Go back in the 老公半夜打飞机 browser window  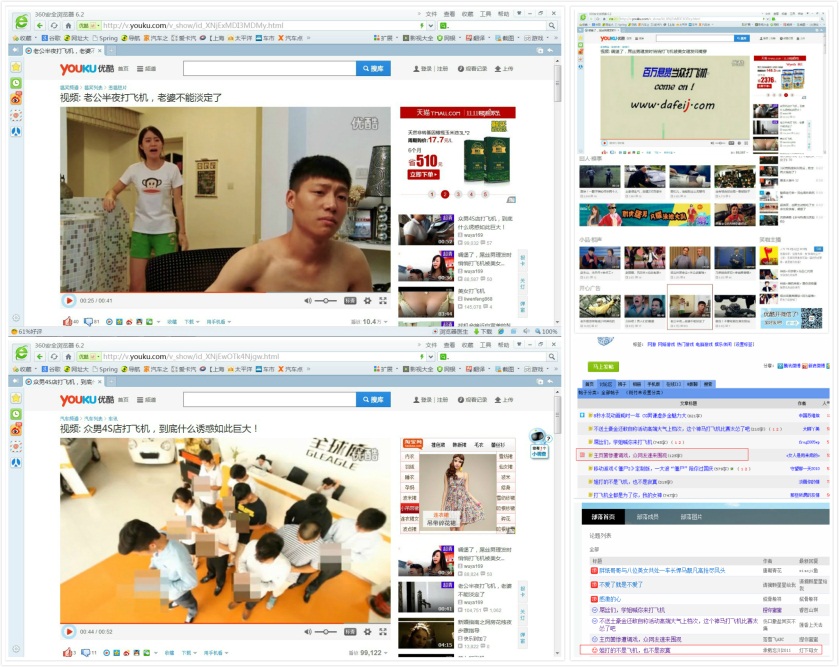tap(40, 25)
